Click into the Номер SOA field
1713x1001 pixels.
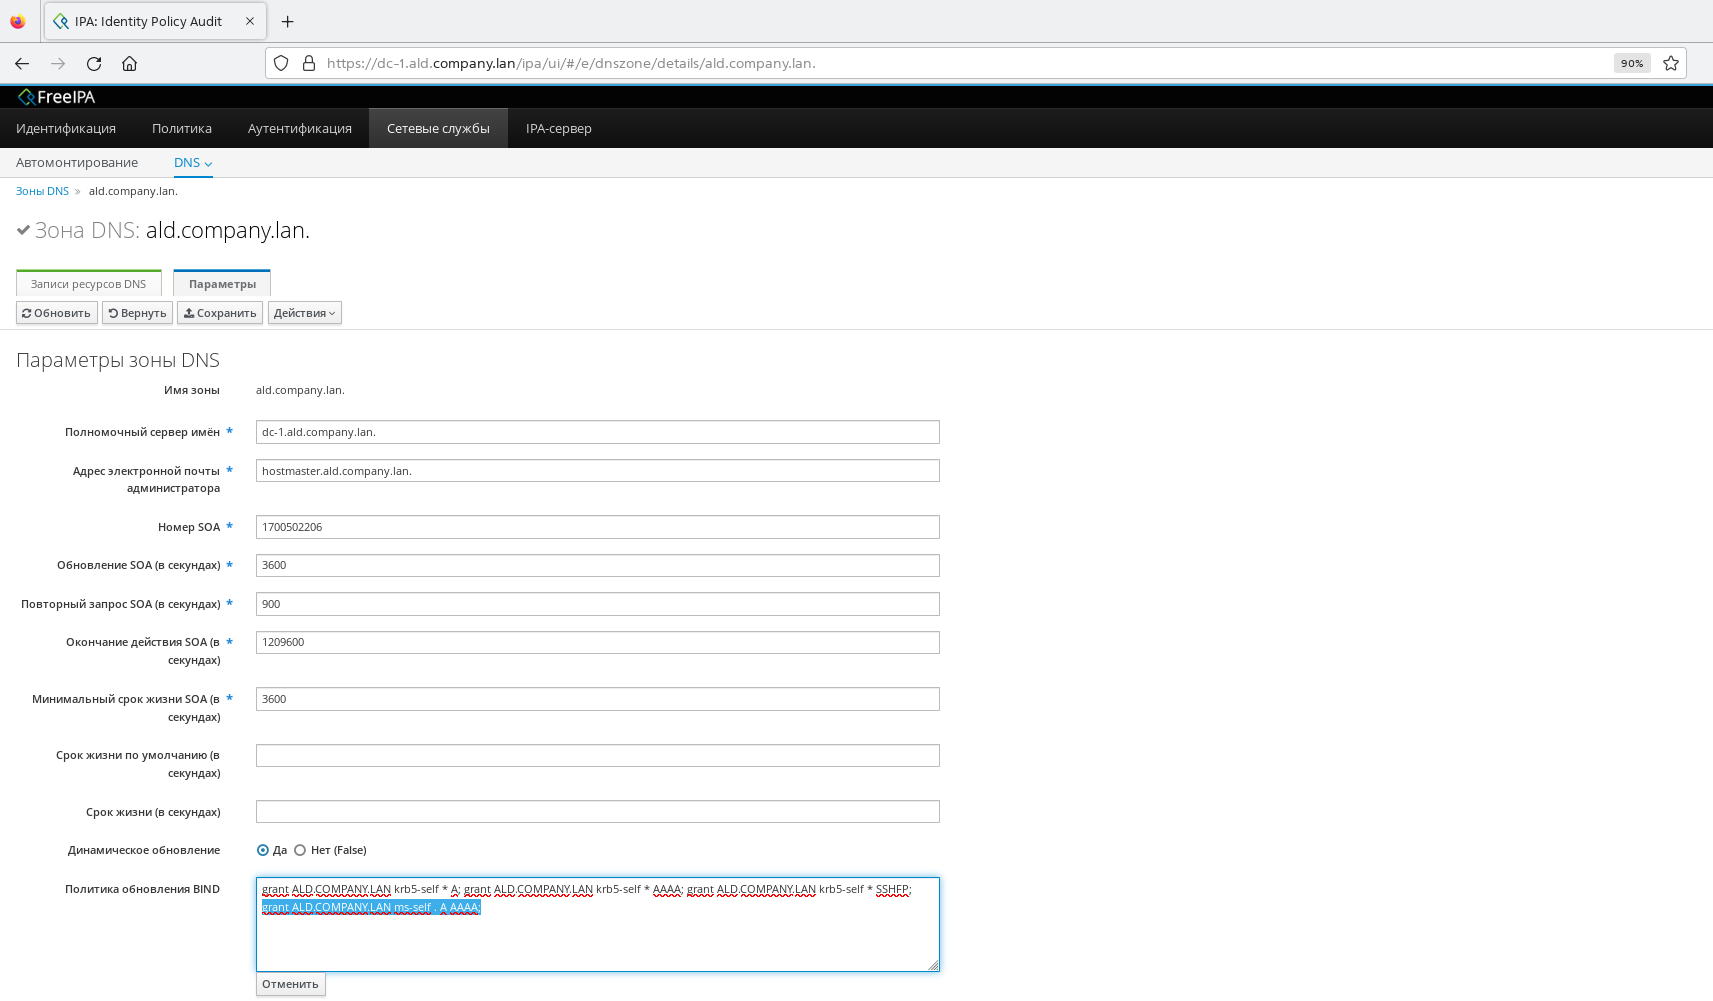point(598,527)
